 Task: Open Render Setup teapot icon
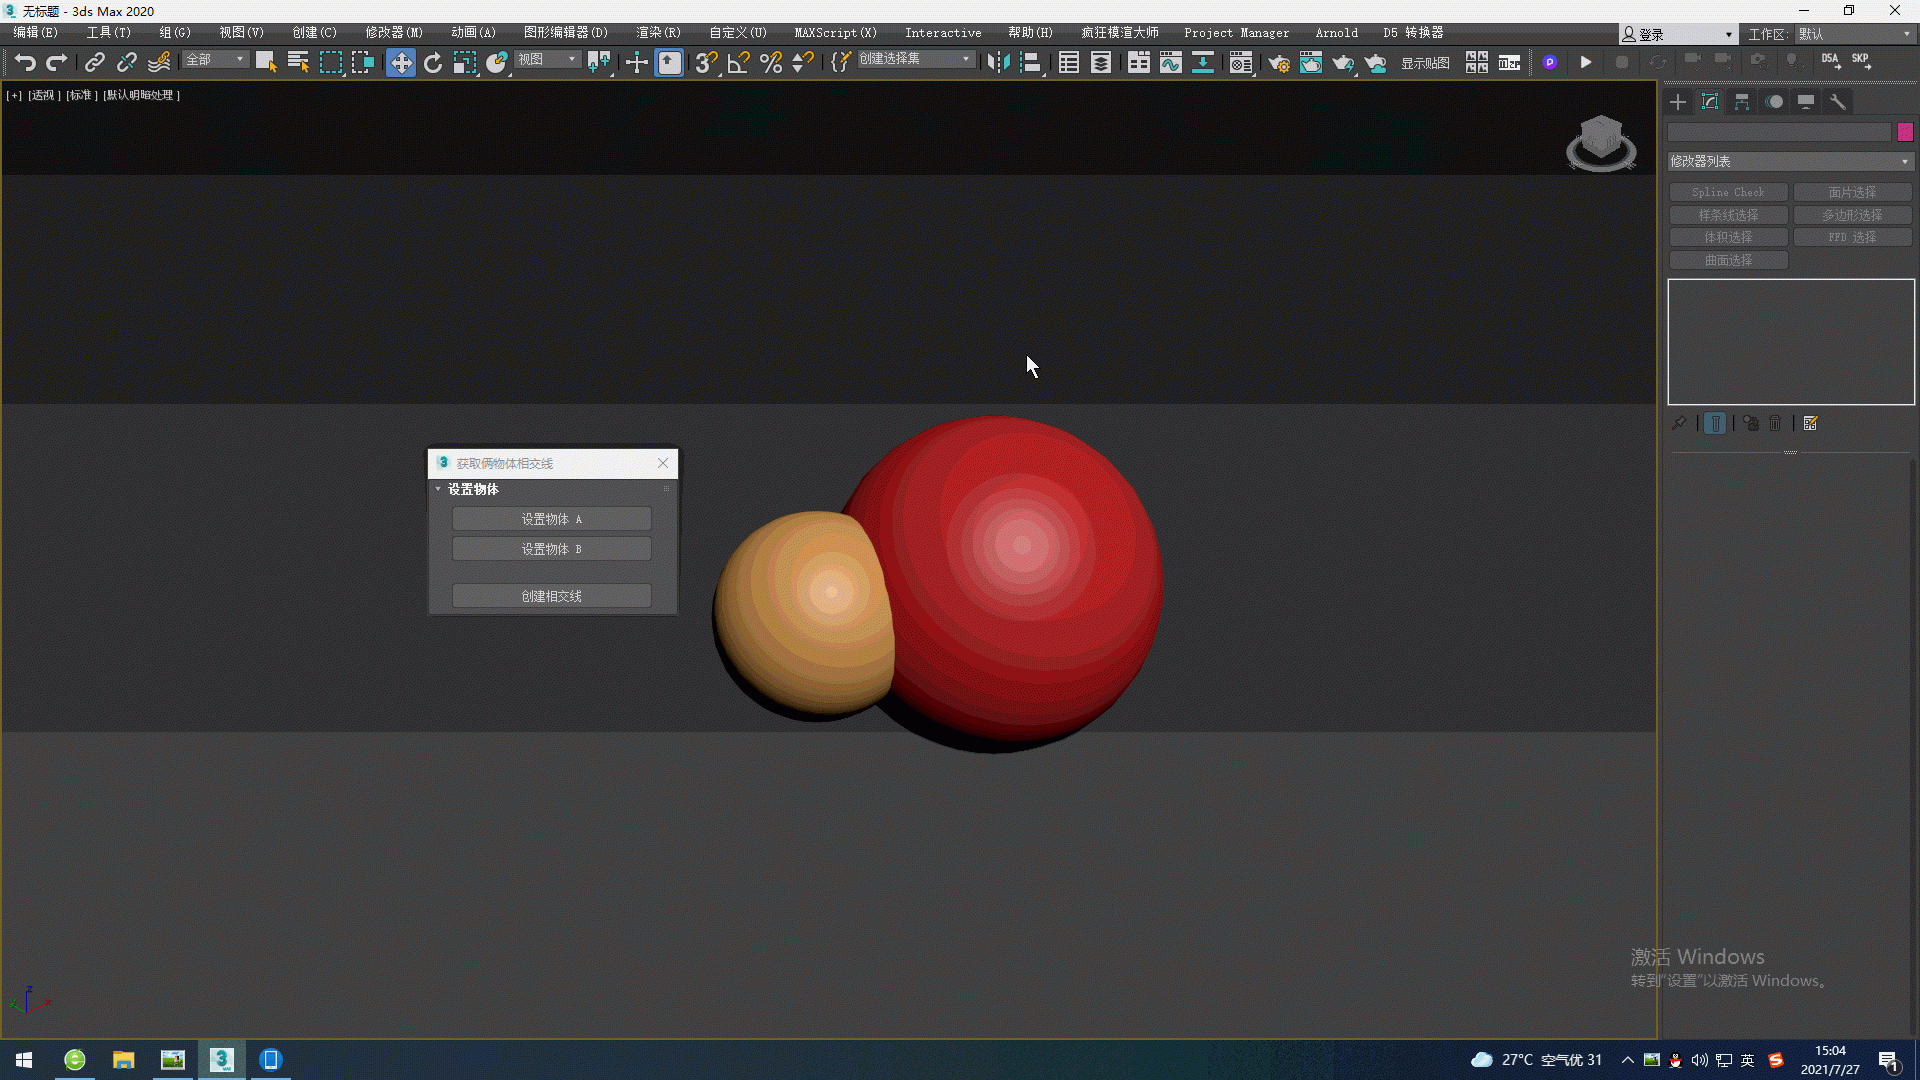1278,63
